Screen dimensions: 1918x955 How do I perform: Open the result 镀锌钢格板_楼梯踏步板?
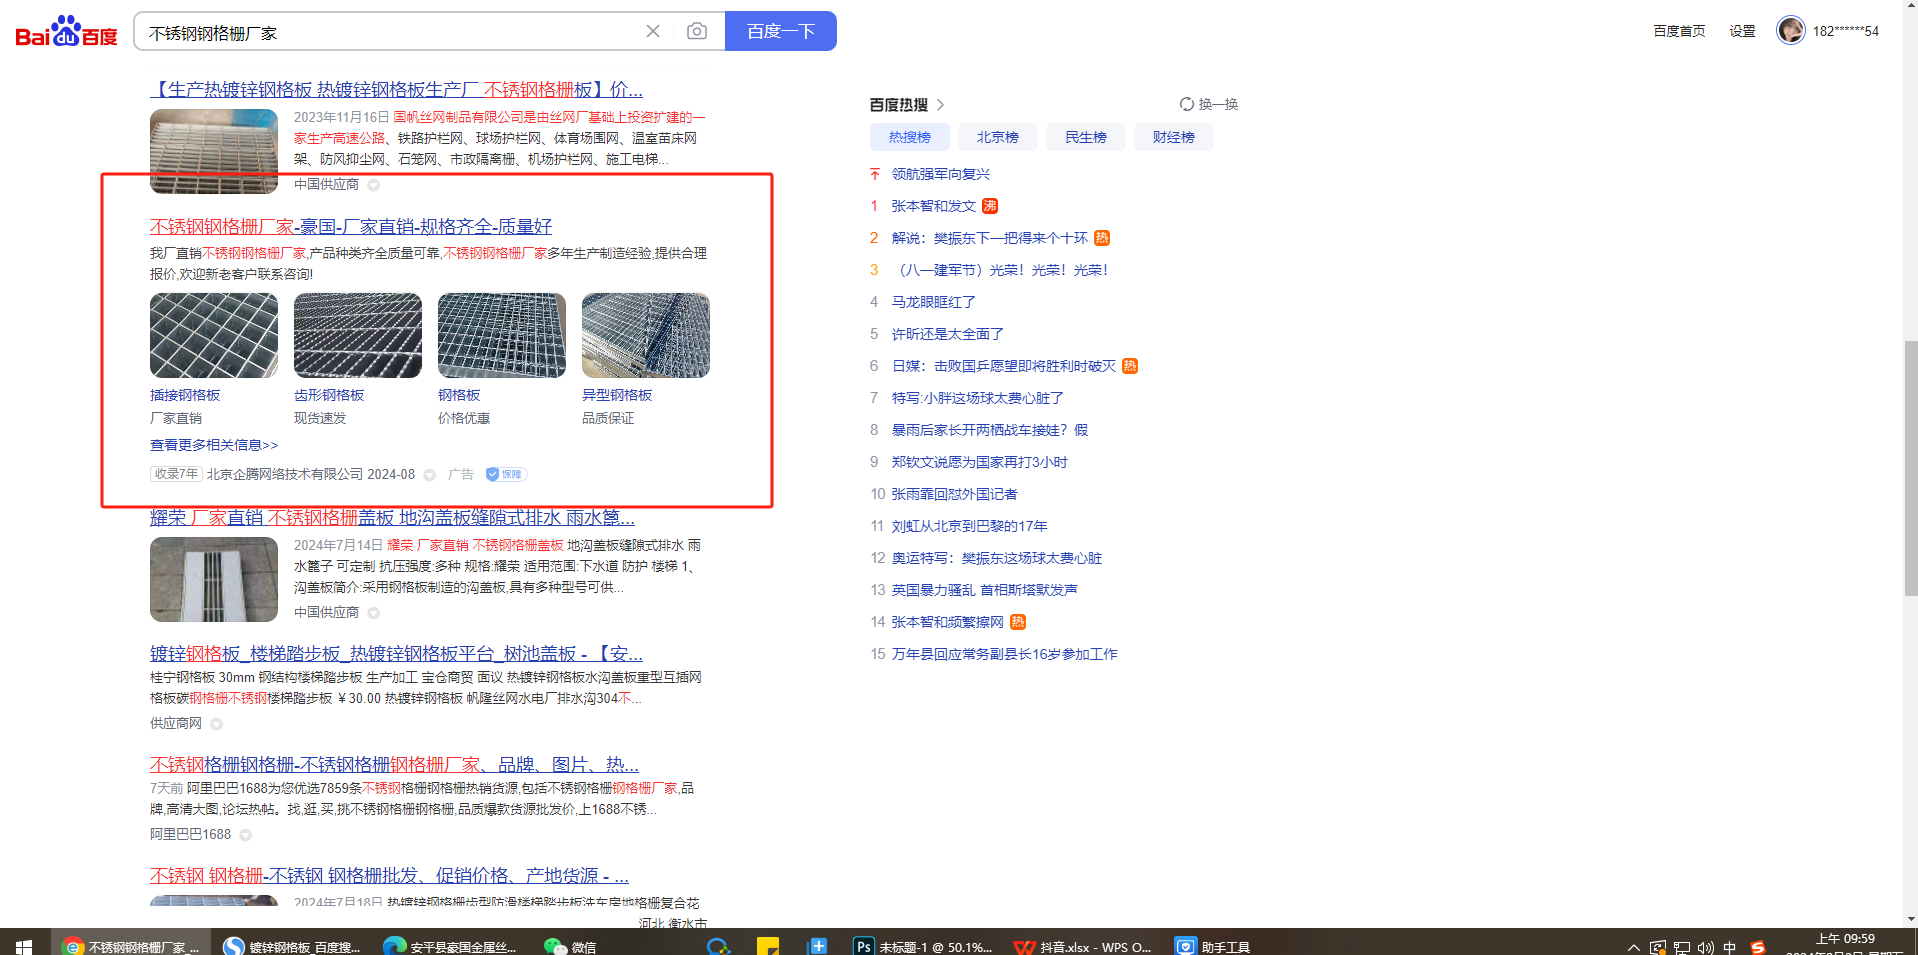(396, 653)
